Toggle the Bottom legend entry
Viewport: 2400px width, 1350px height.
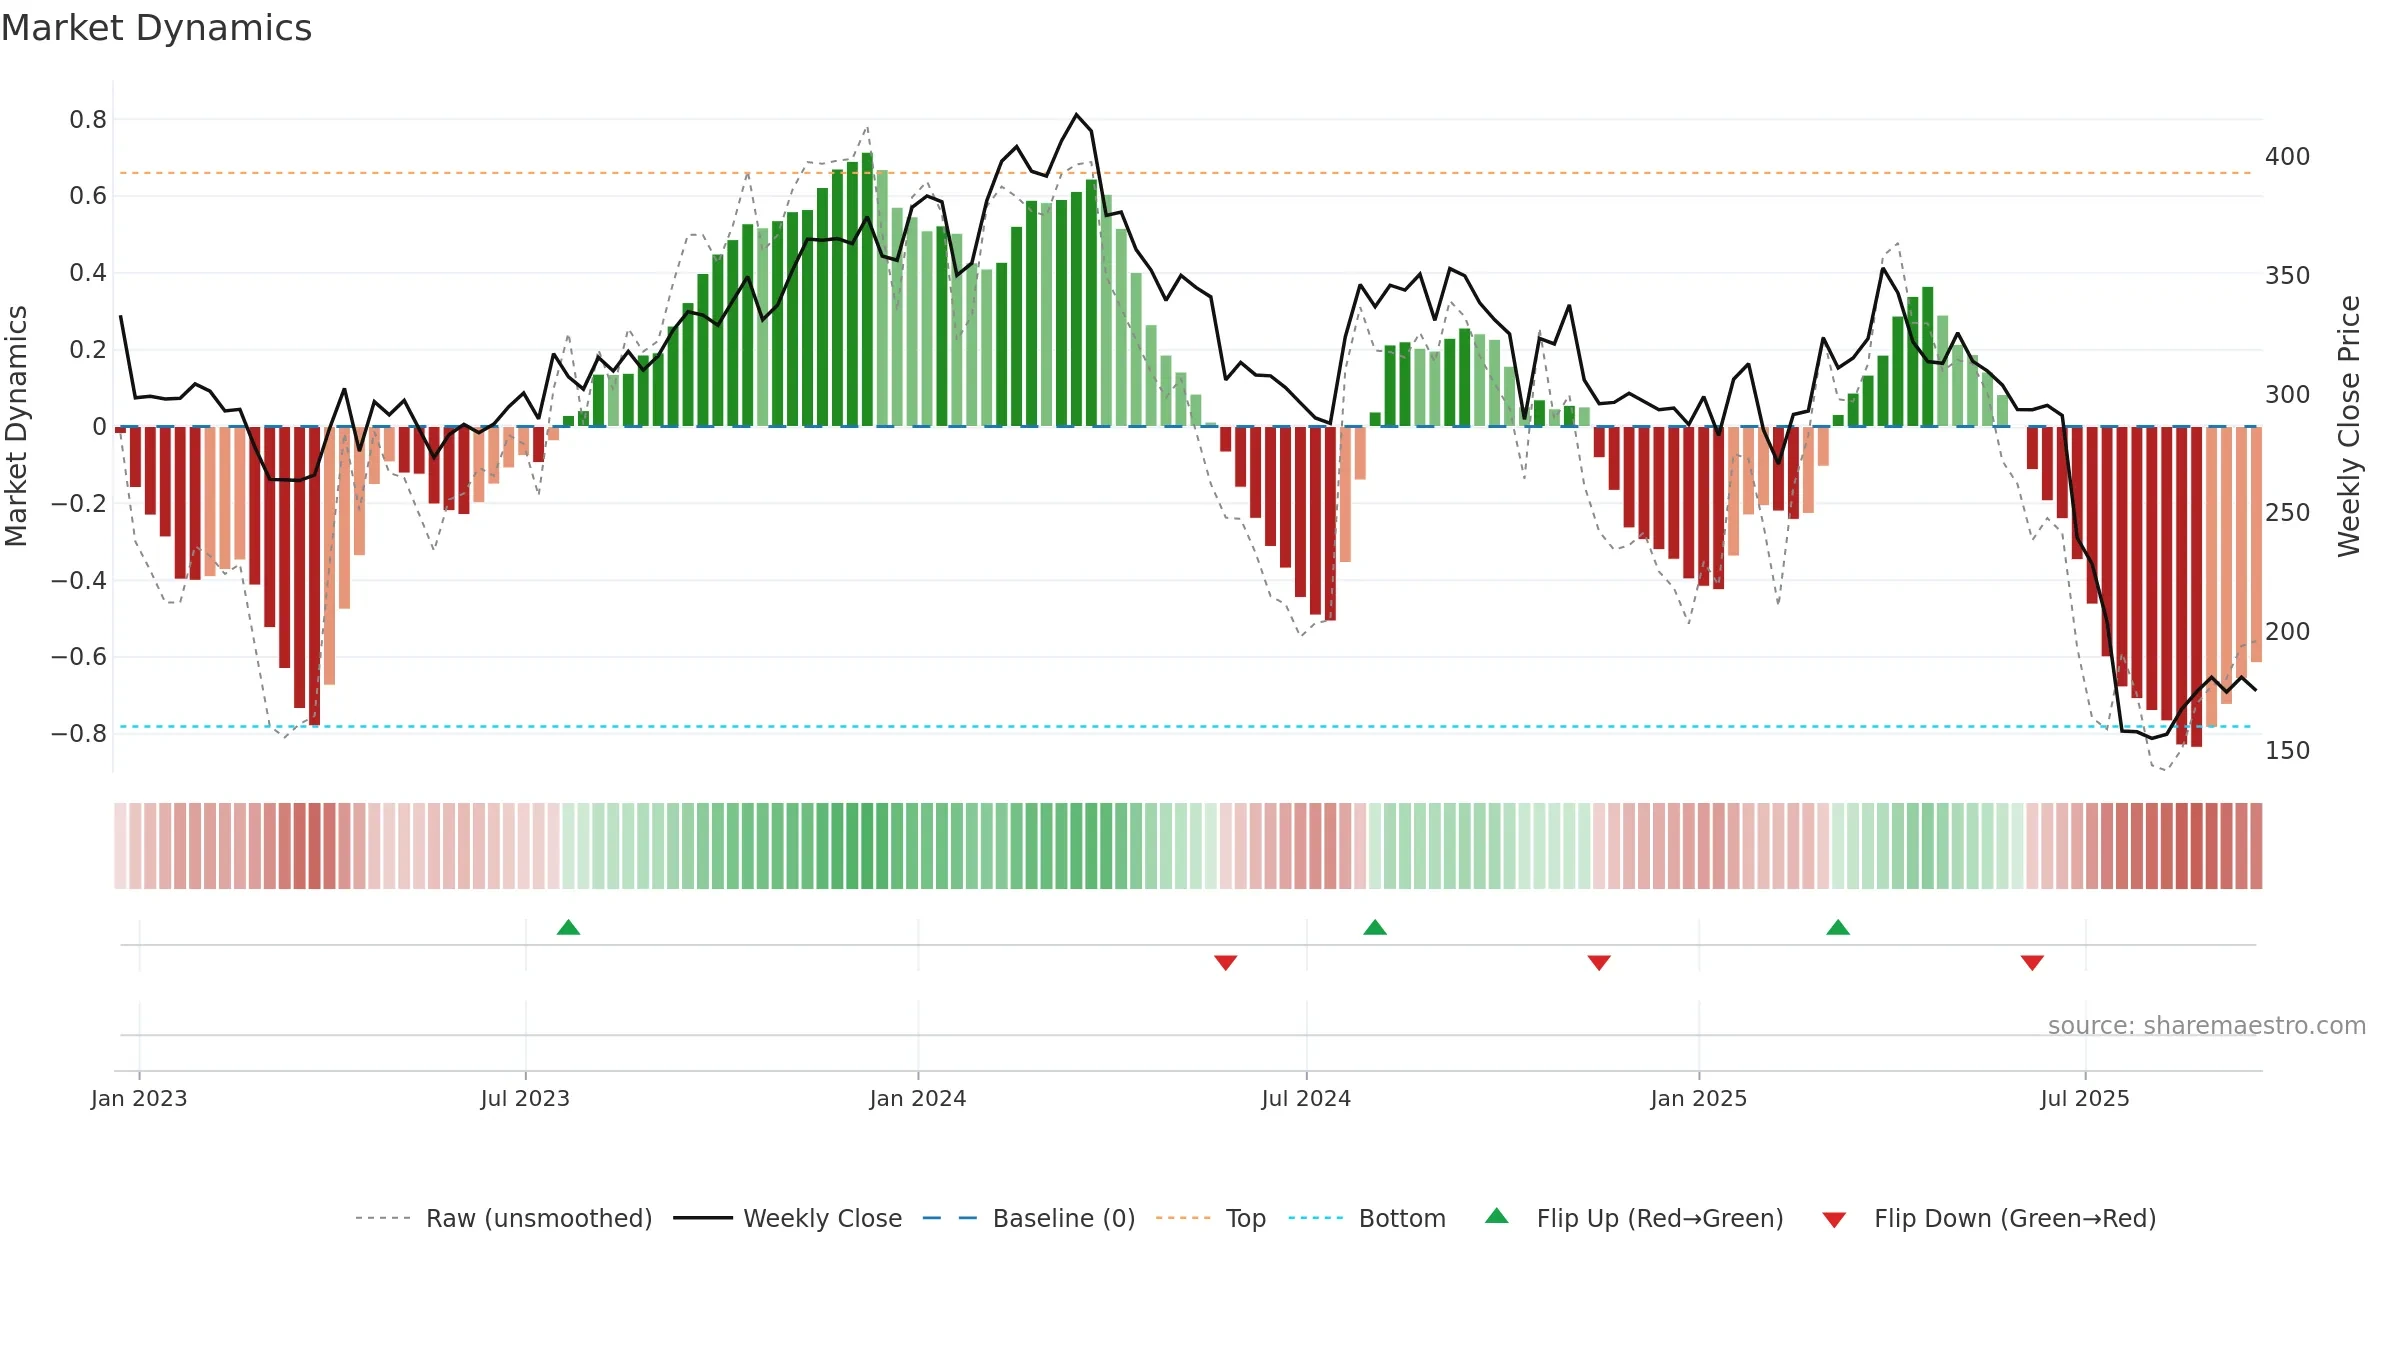(1367, 1218)
